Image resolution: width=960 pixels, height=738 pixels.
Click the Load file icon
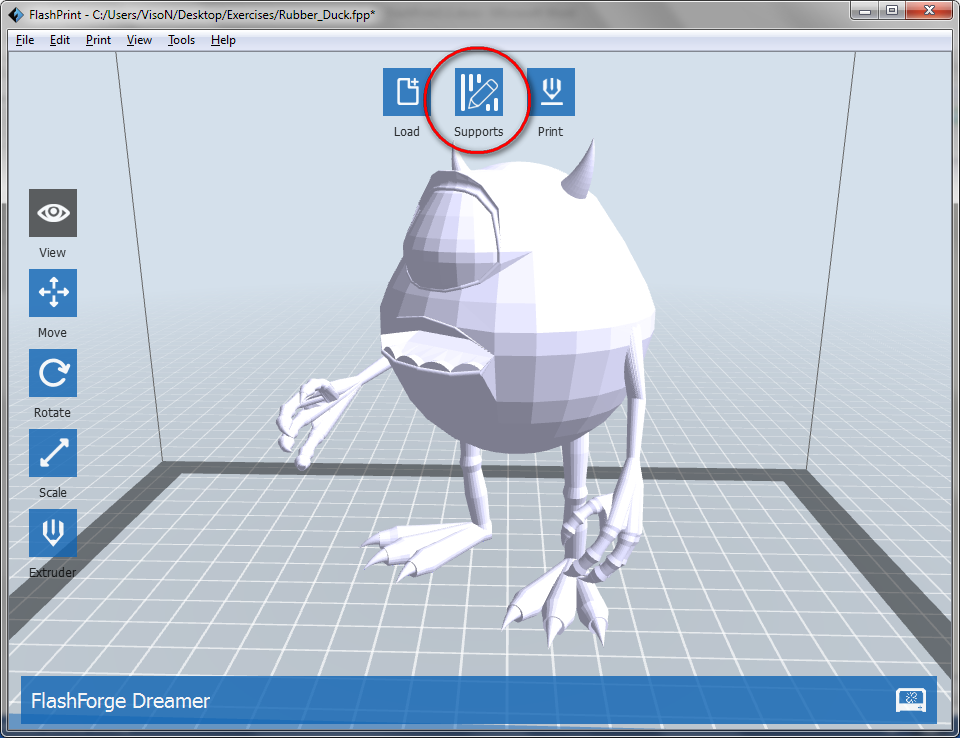[407, 92]
